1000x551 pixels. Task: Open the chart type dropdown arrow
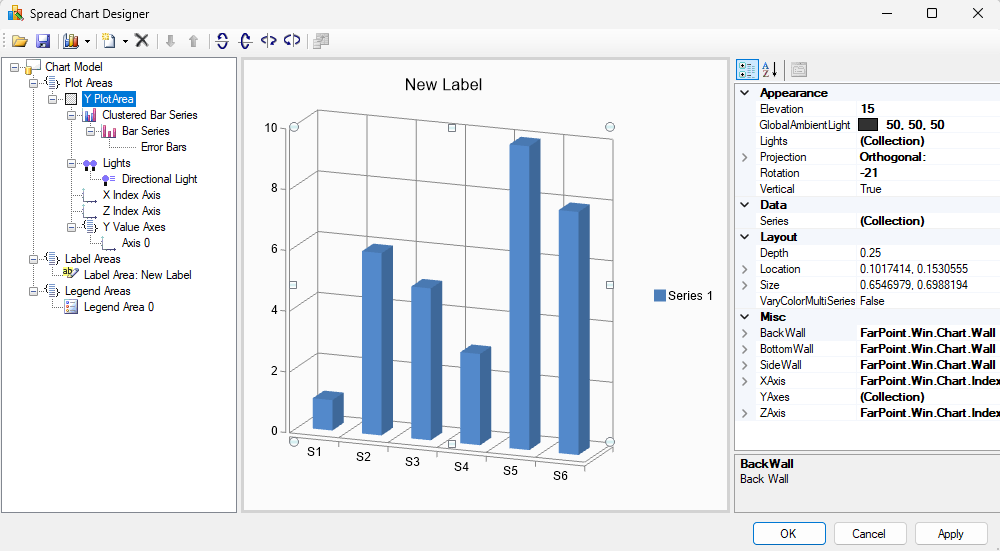pyautogui.click(x=87, y=41)
